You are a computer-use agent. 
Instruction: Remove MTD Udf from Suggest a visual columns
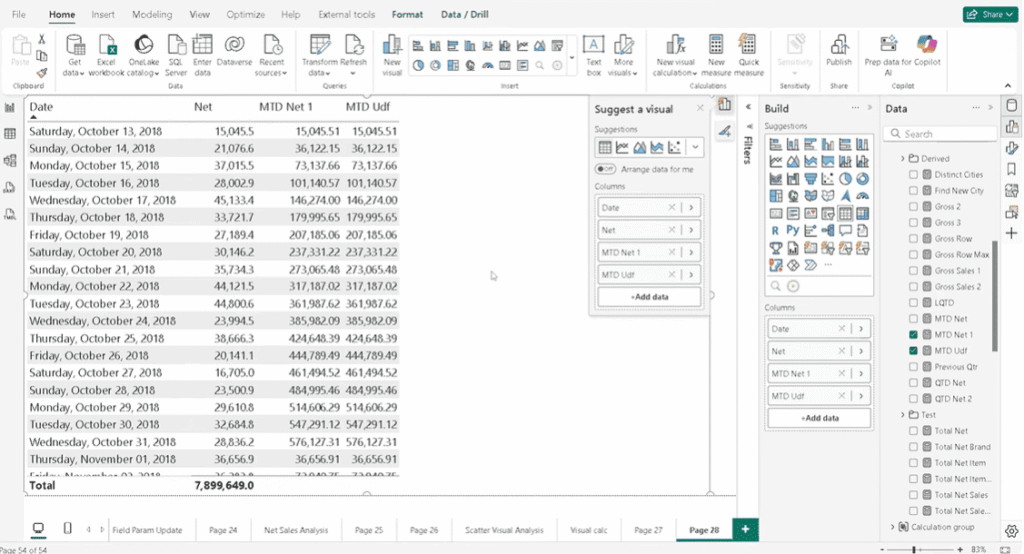(671, 275)
